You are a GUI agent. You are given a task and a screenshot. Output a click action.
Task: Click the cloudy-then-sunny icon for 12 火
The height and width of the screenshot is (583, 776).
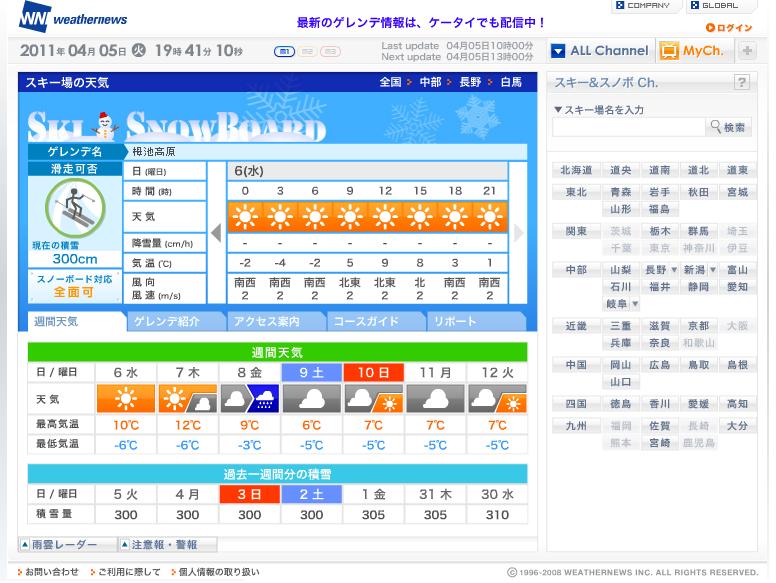point(497,399)
